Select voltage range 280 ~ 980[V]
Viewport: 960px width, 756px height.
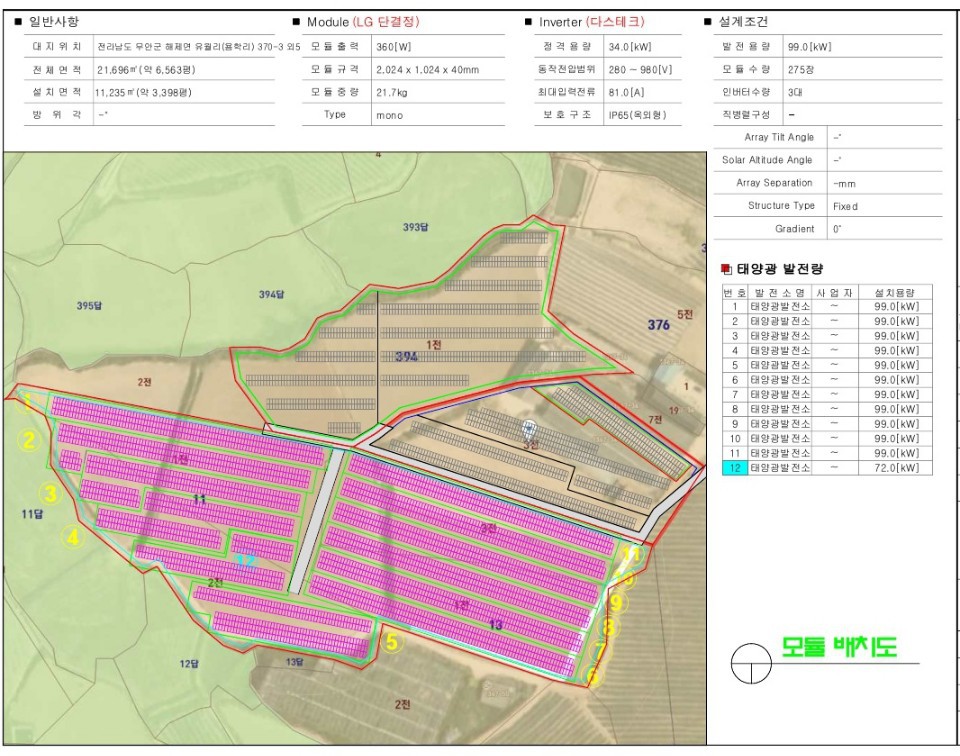640,70
